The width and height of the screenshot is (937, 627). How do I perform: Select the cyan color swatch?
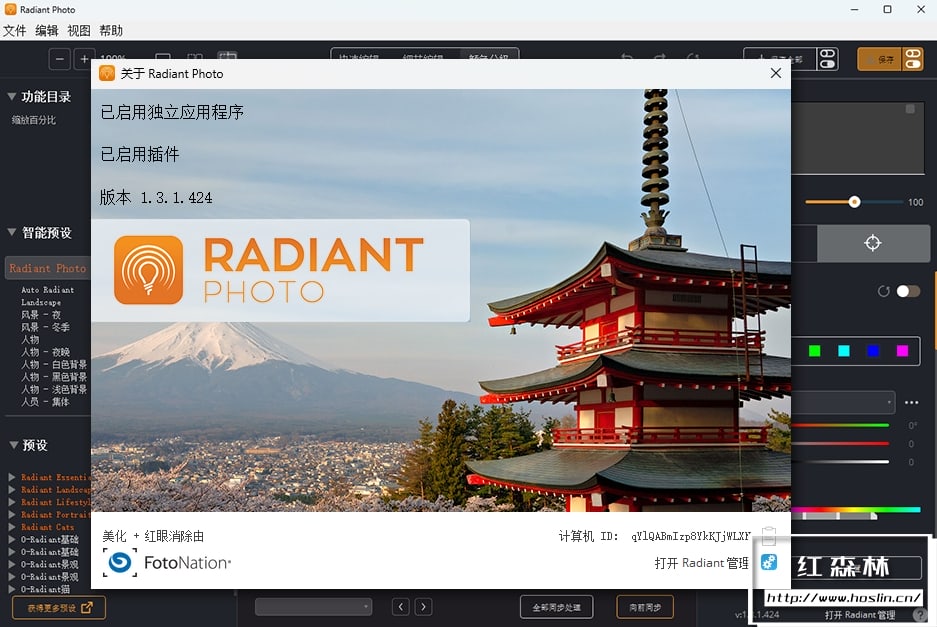pyautogui.click(x=844, y=351)
